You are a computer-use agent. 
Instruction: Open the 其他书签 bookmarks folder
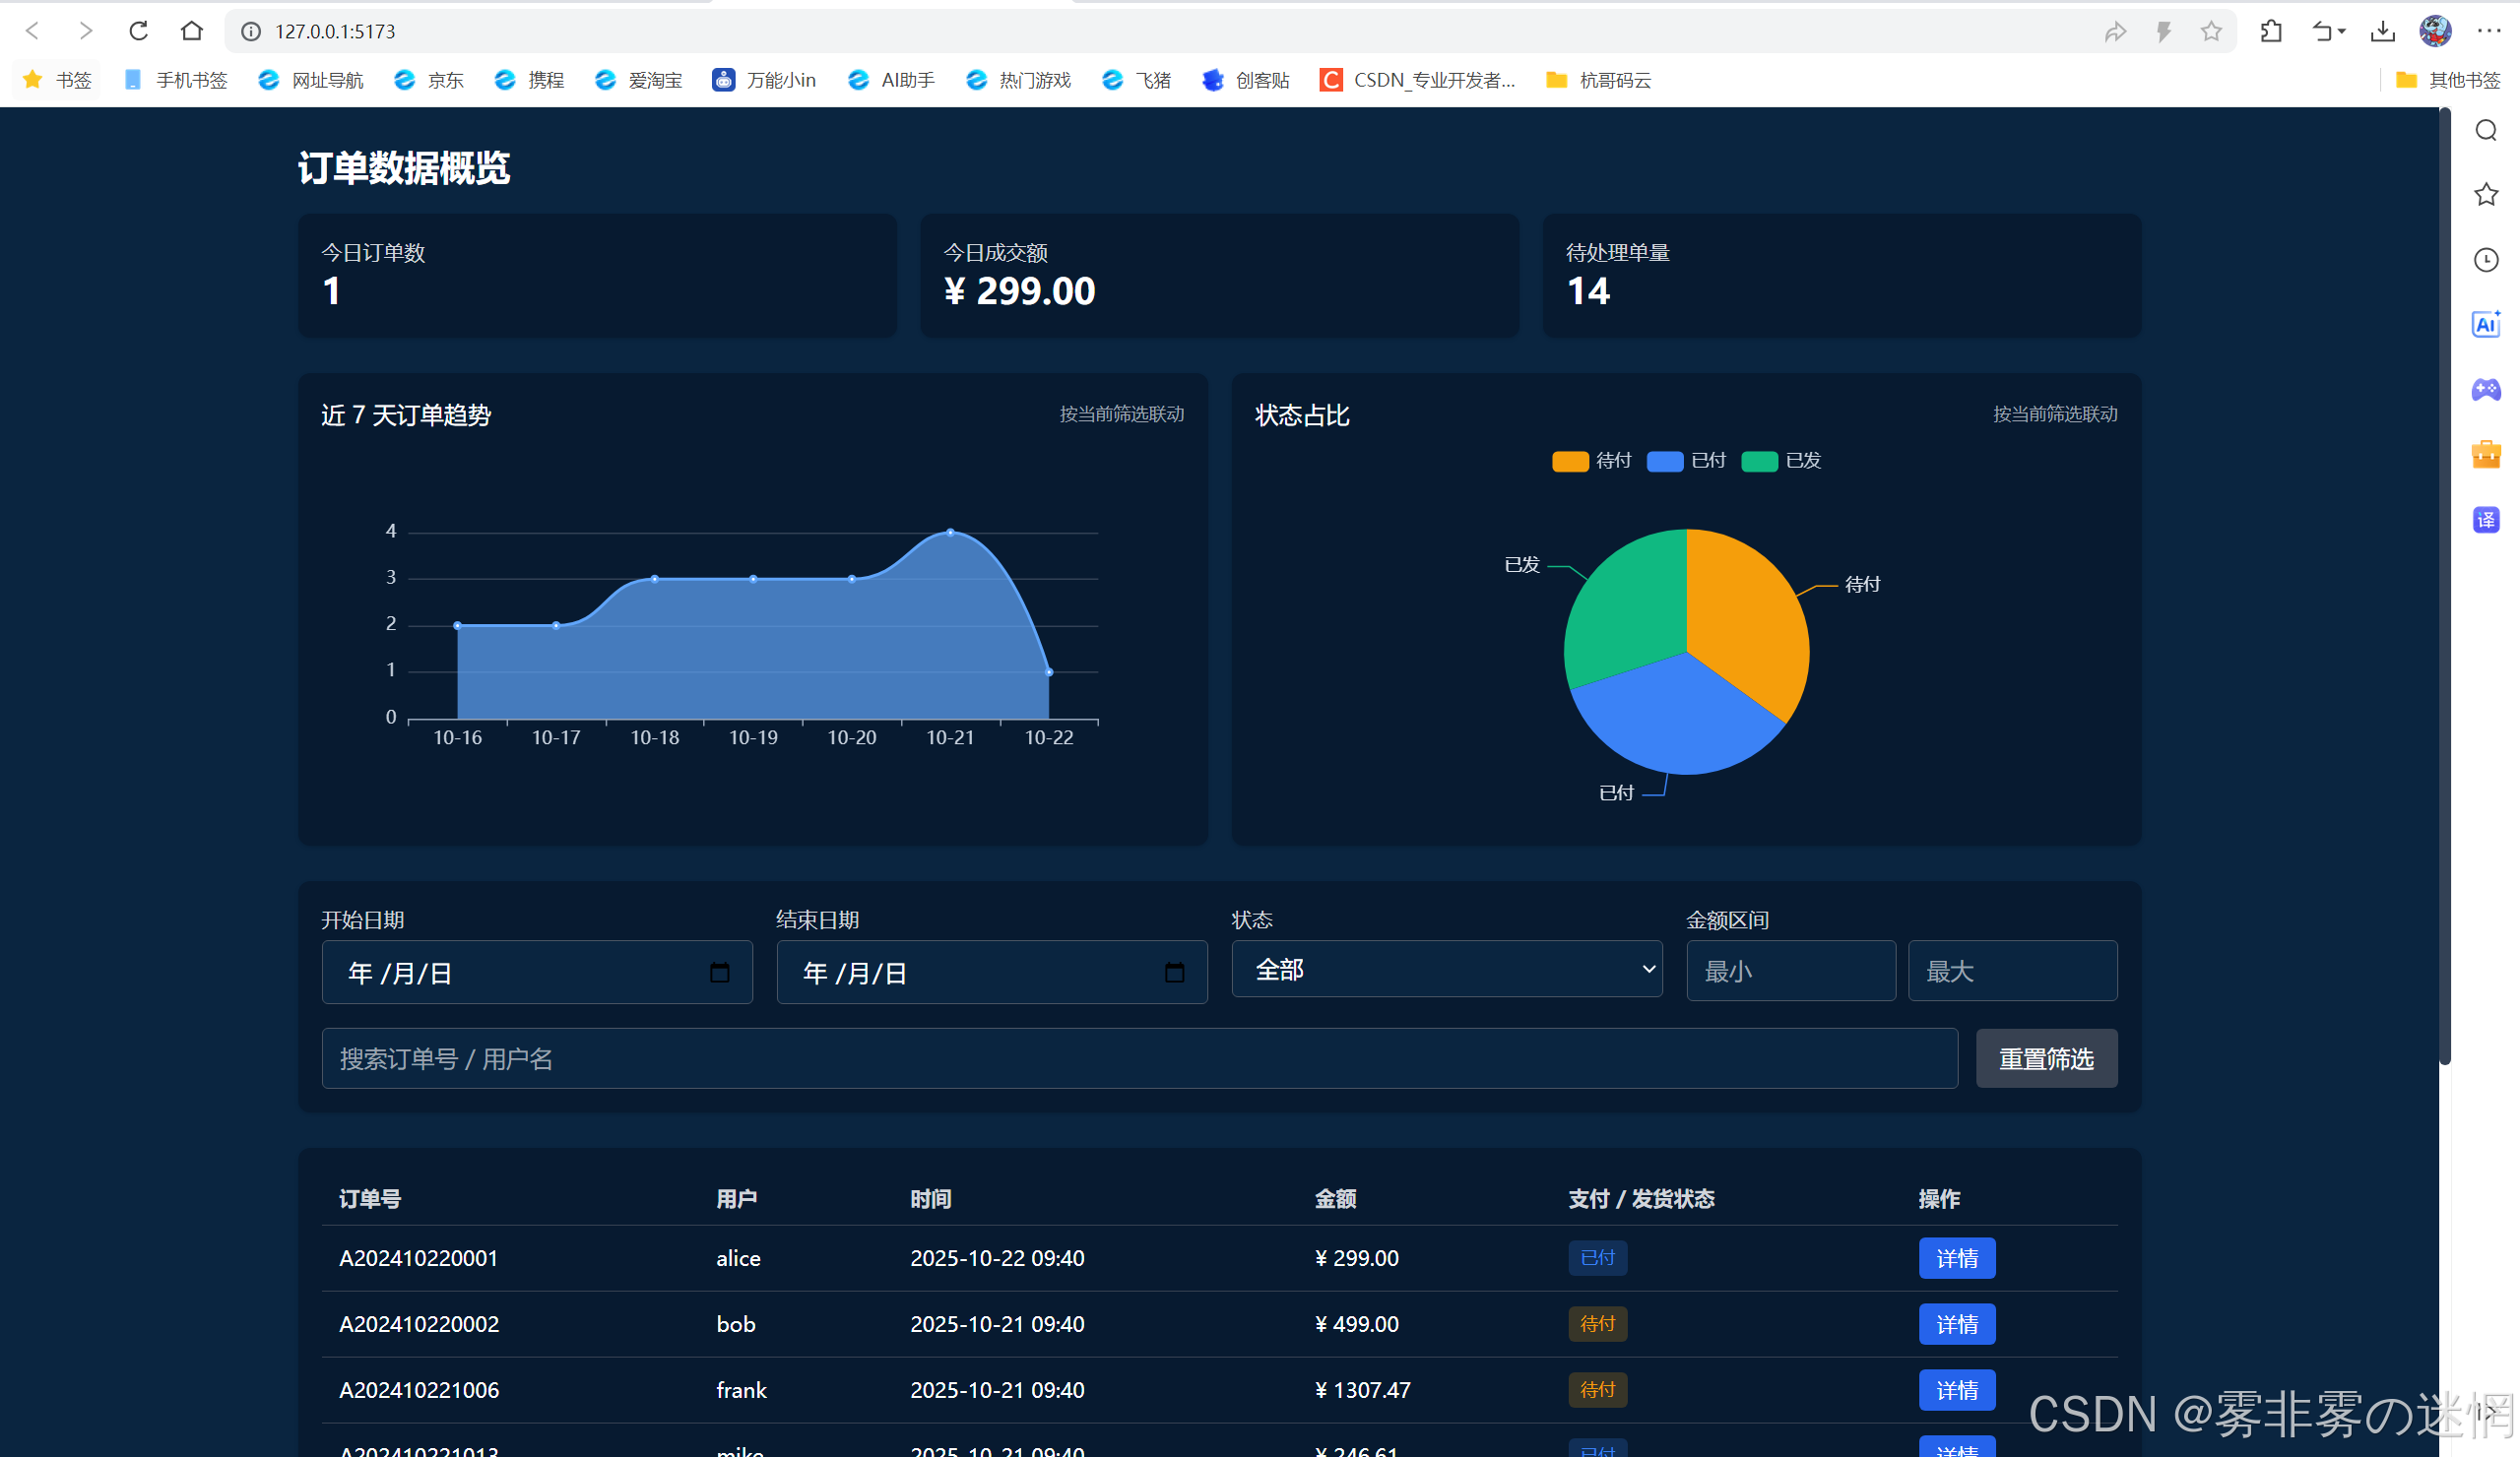(2448, 80)
